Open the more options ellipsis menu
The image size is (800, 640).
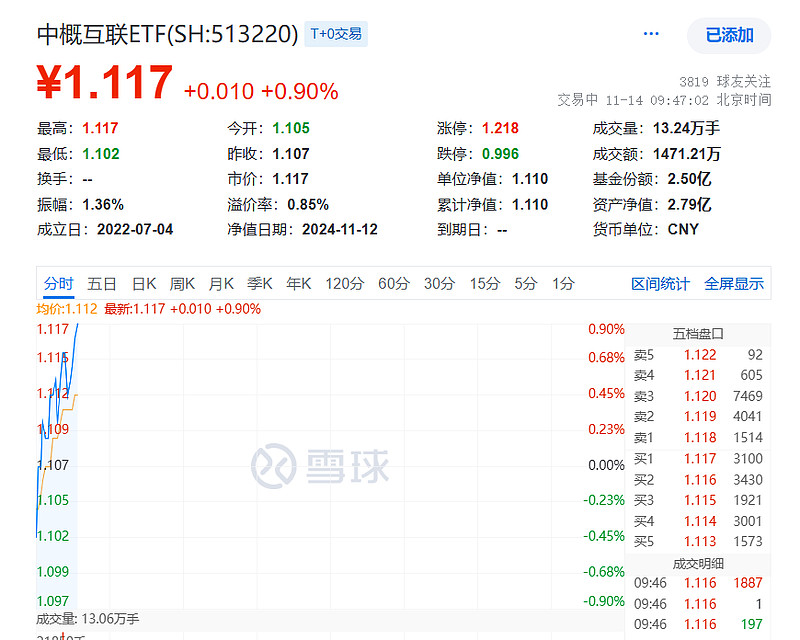651,33
